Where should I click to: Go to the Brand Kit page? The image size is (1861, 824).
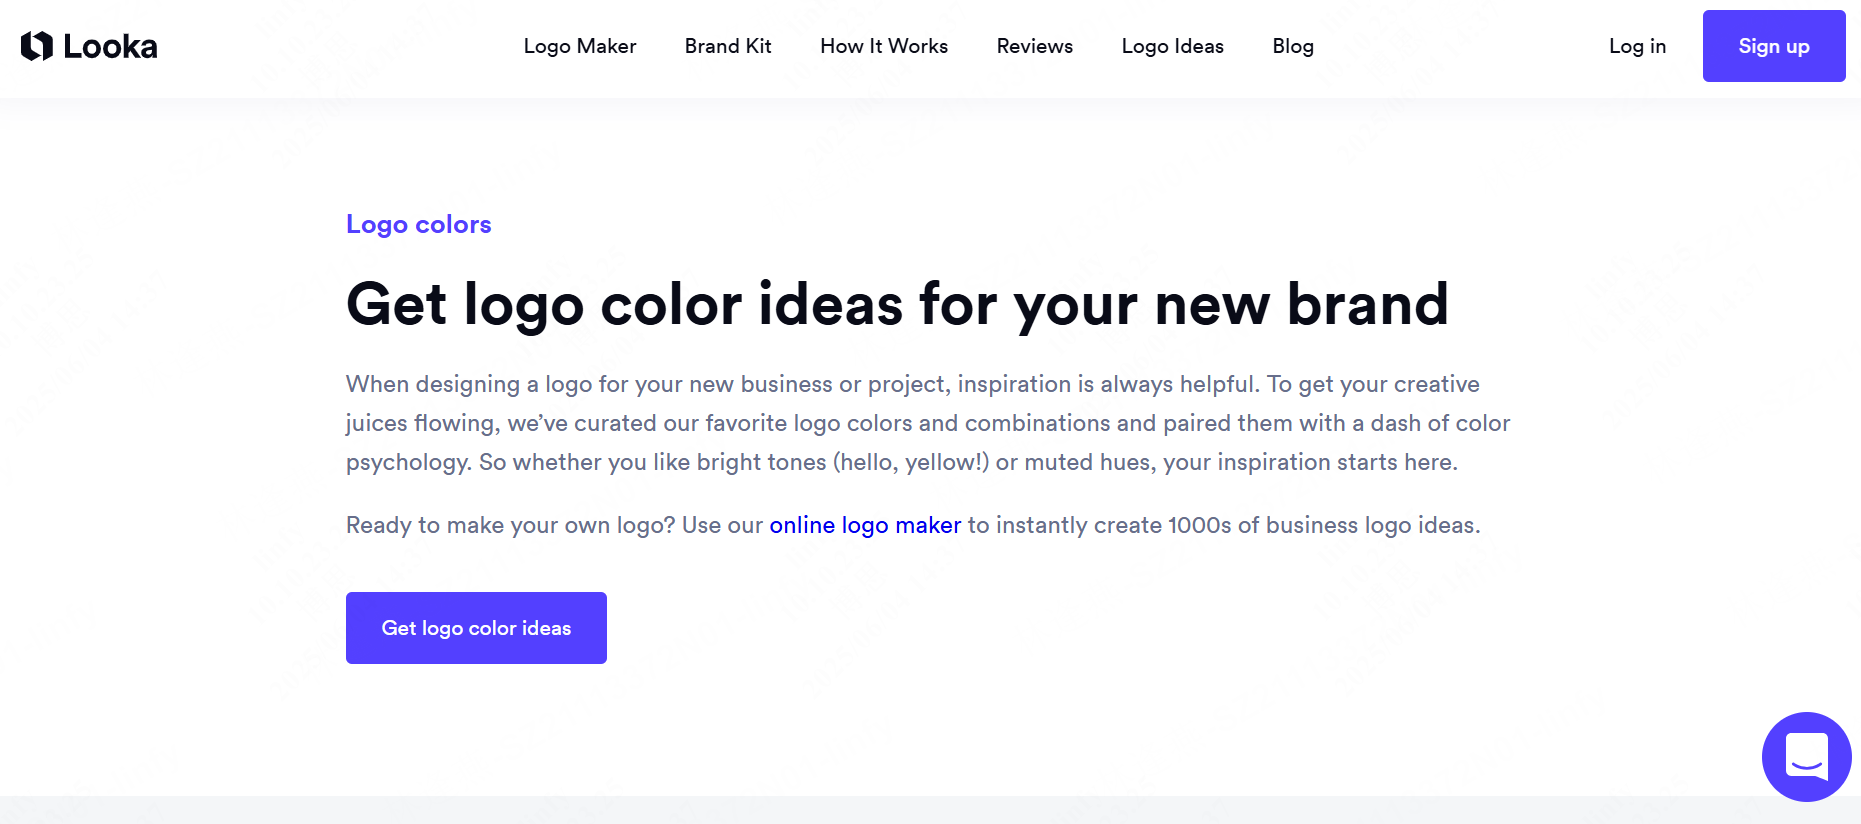[x=728, y=46]
